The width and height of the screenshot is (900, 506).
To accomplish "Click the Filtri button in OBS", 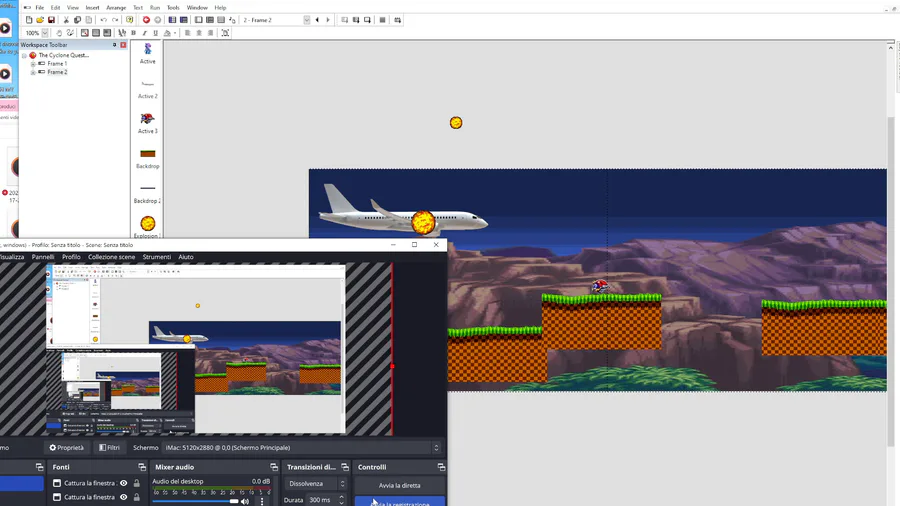I will [x=109, y=447].
